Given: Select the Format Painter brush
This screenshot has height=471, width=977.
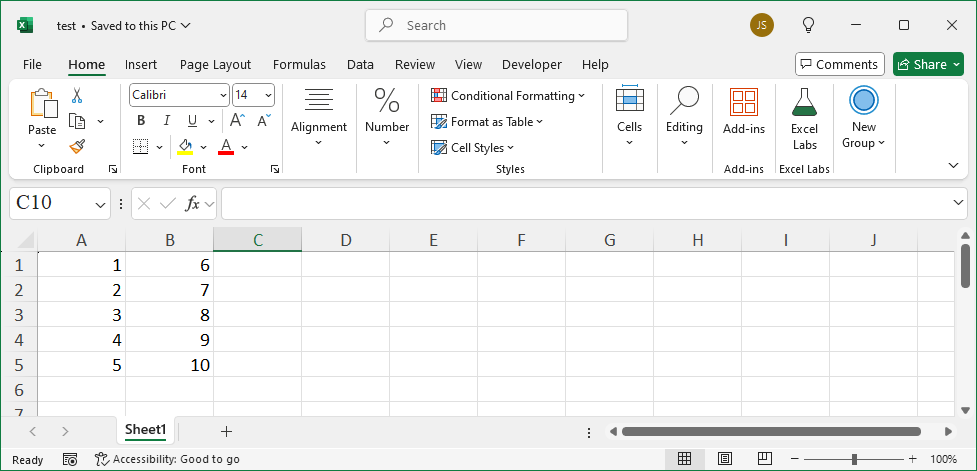Looking at the screenshot, I should coord(77,146).
